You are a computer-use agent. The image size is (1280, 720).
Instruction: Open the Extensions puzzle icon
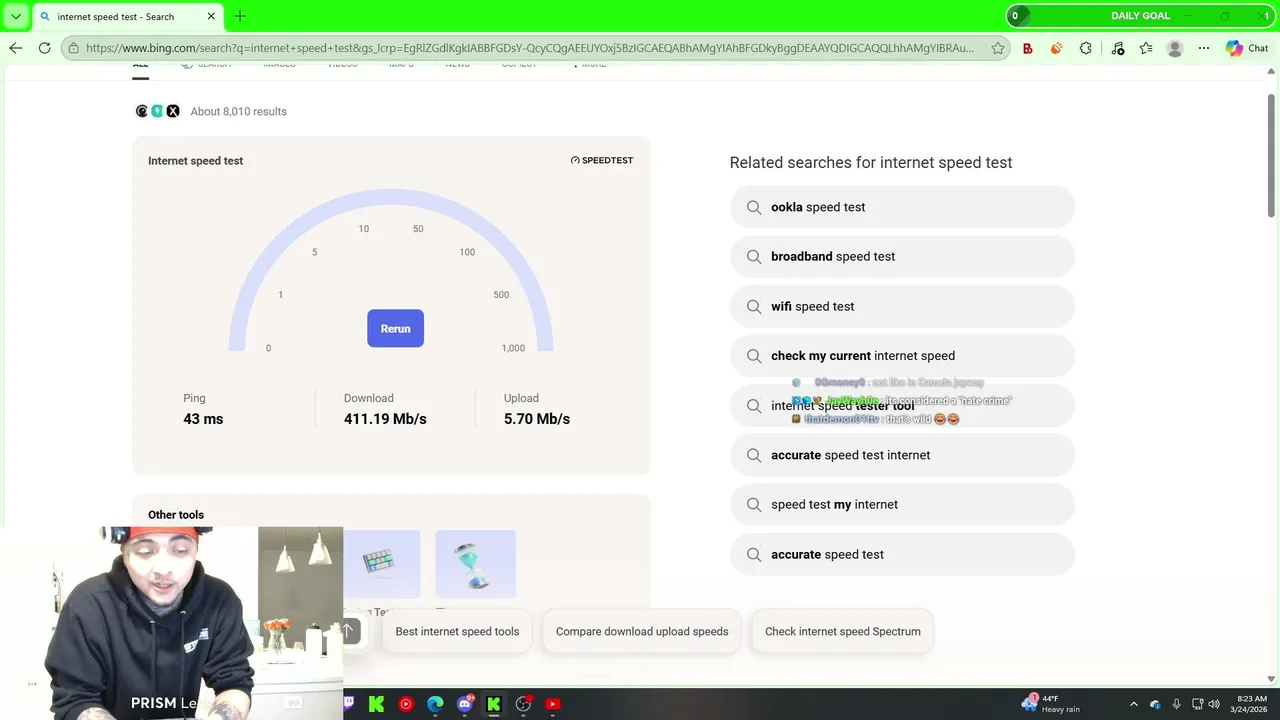click(1086, 48)
